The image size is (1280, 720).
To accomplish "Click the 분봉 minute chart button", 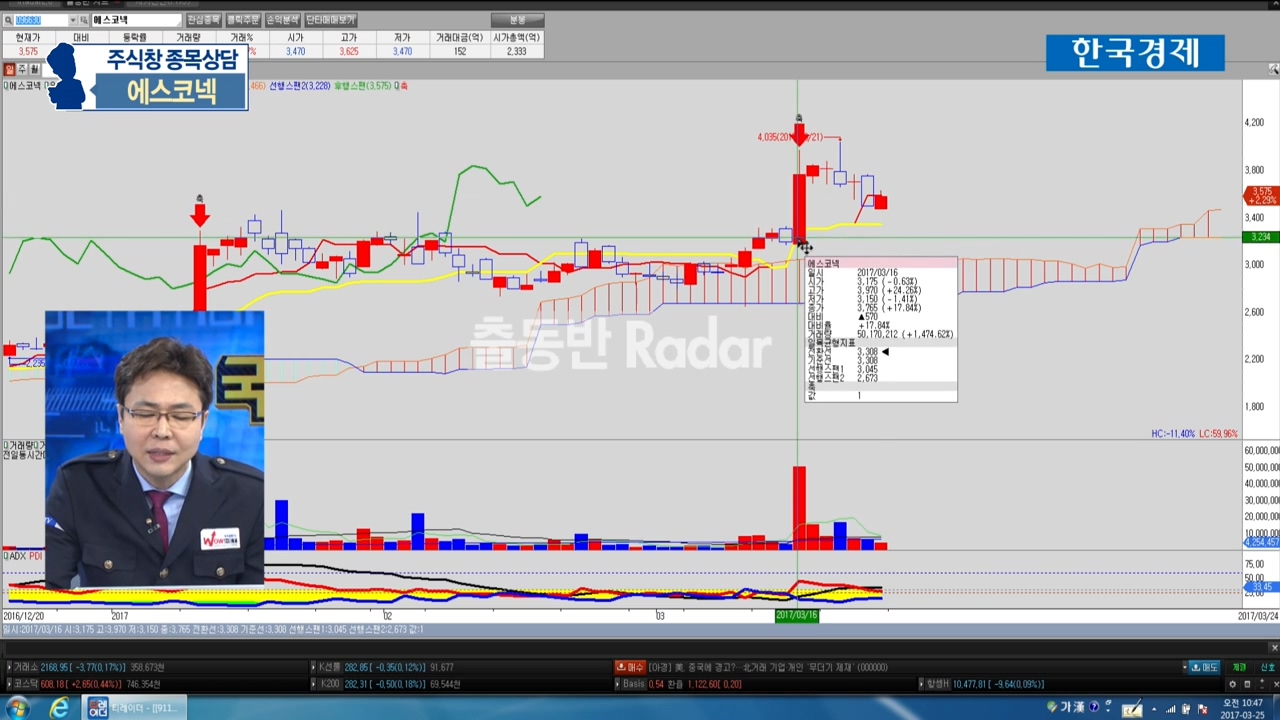I will click(x=517, y=20).
